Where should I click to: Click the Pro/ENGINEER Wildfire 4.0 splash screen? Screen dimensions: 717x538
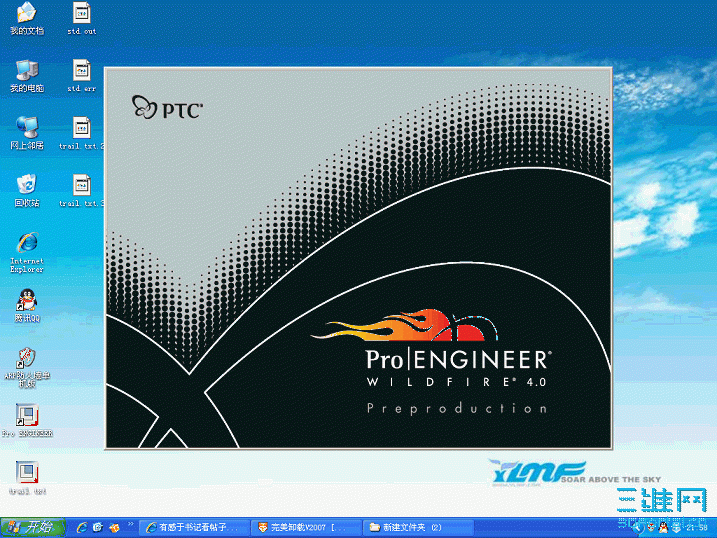click(x=358, y=258)
